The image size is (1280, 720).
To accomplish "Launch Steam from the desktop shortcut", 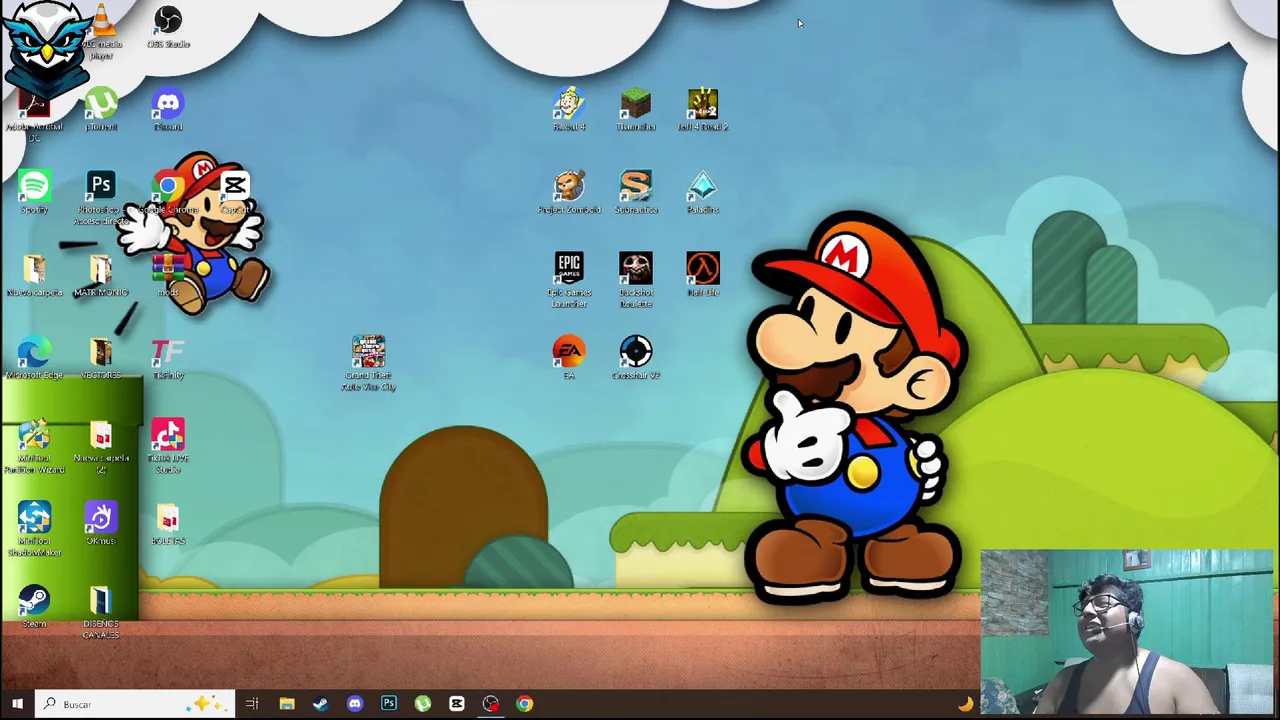I will [x=34, y=602].
